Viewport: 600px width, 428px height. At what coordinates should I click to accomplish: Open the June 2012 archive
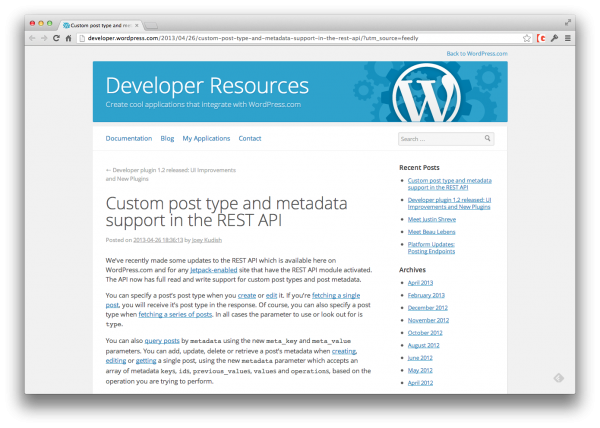(420, 358)
